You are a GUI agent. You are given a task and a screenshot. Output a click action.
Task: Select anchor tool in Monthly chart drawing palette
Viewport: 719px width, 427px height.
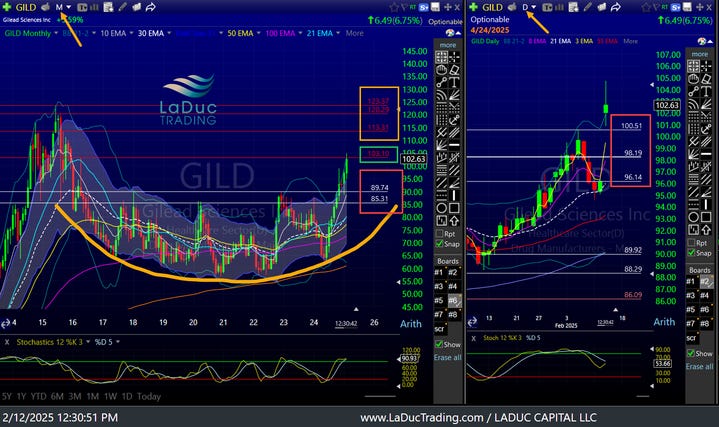[x=454, y=120]
